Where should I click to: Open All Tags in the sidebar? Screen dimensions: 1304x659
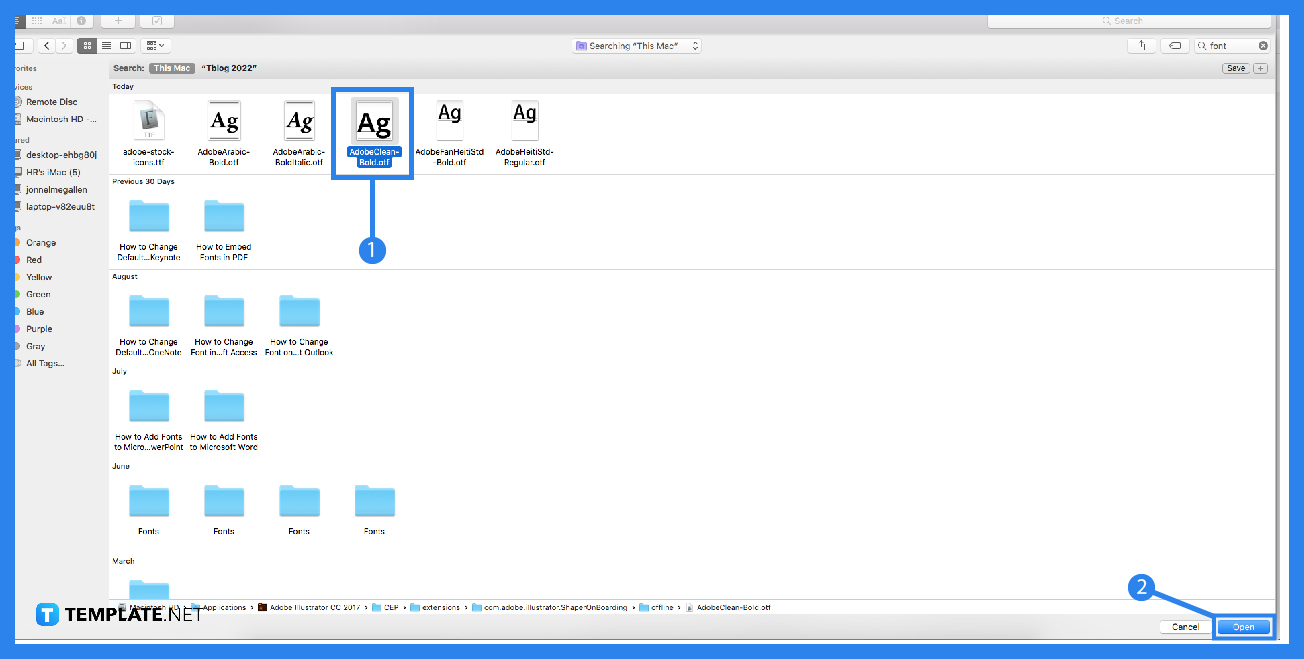pyautogui.click(x=42, y=363)
